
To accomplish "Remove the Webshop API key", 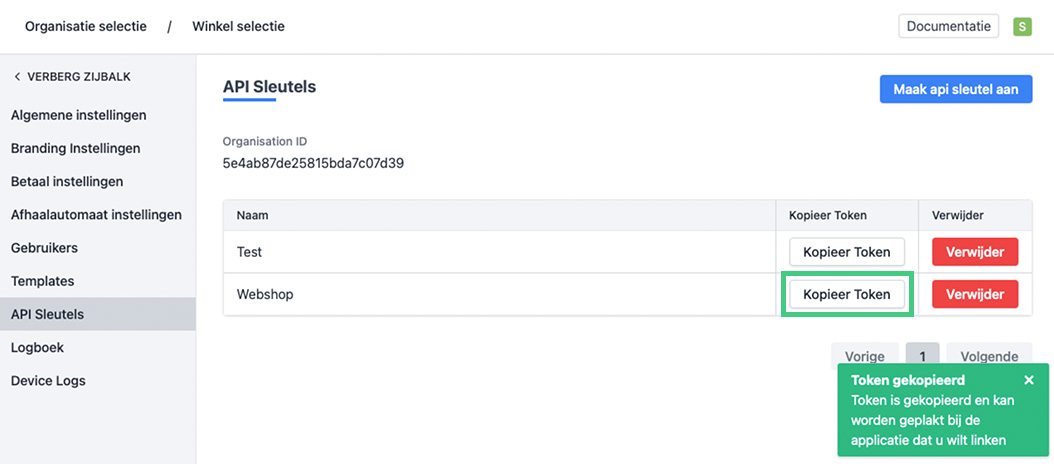I will pyautogui.click(x=975, y=294).
